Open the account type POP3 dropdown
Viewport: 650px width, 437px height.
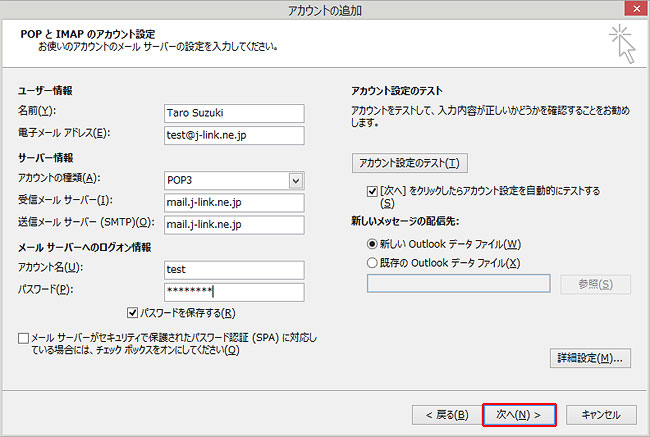[x=296, y=181]
